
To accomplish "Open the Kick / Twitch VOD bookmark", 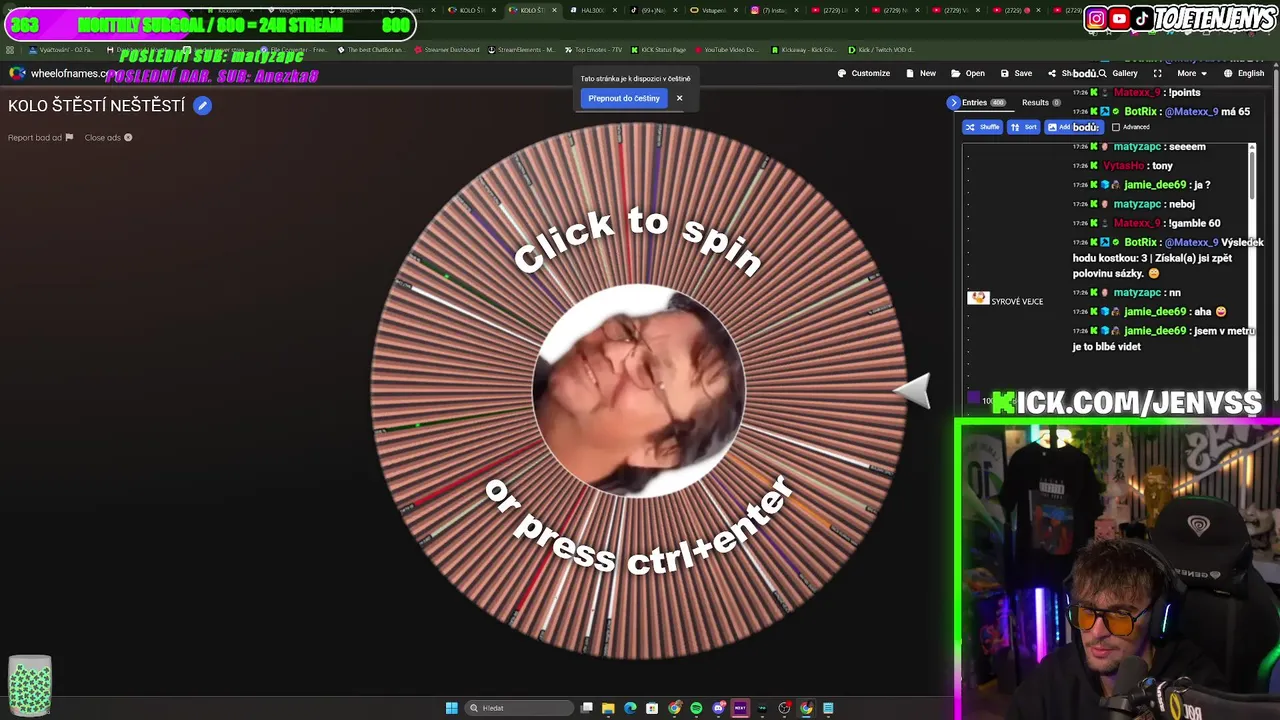I will 882,50.
